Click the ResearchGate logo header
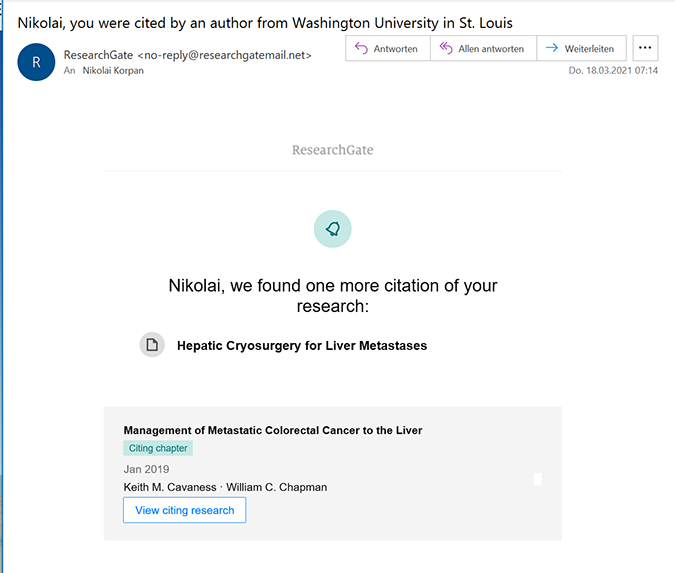Viewport: 675px width, 573px height. click(x=332, y=150)
